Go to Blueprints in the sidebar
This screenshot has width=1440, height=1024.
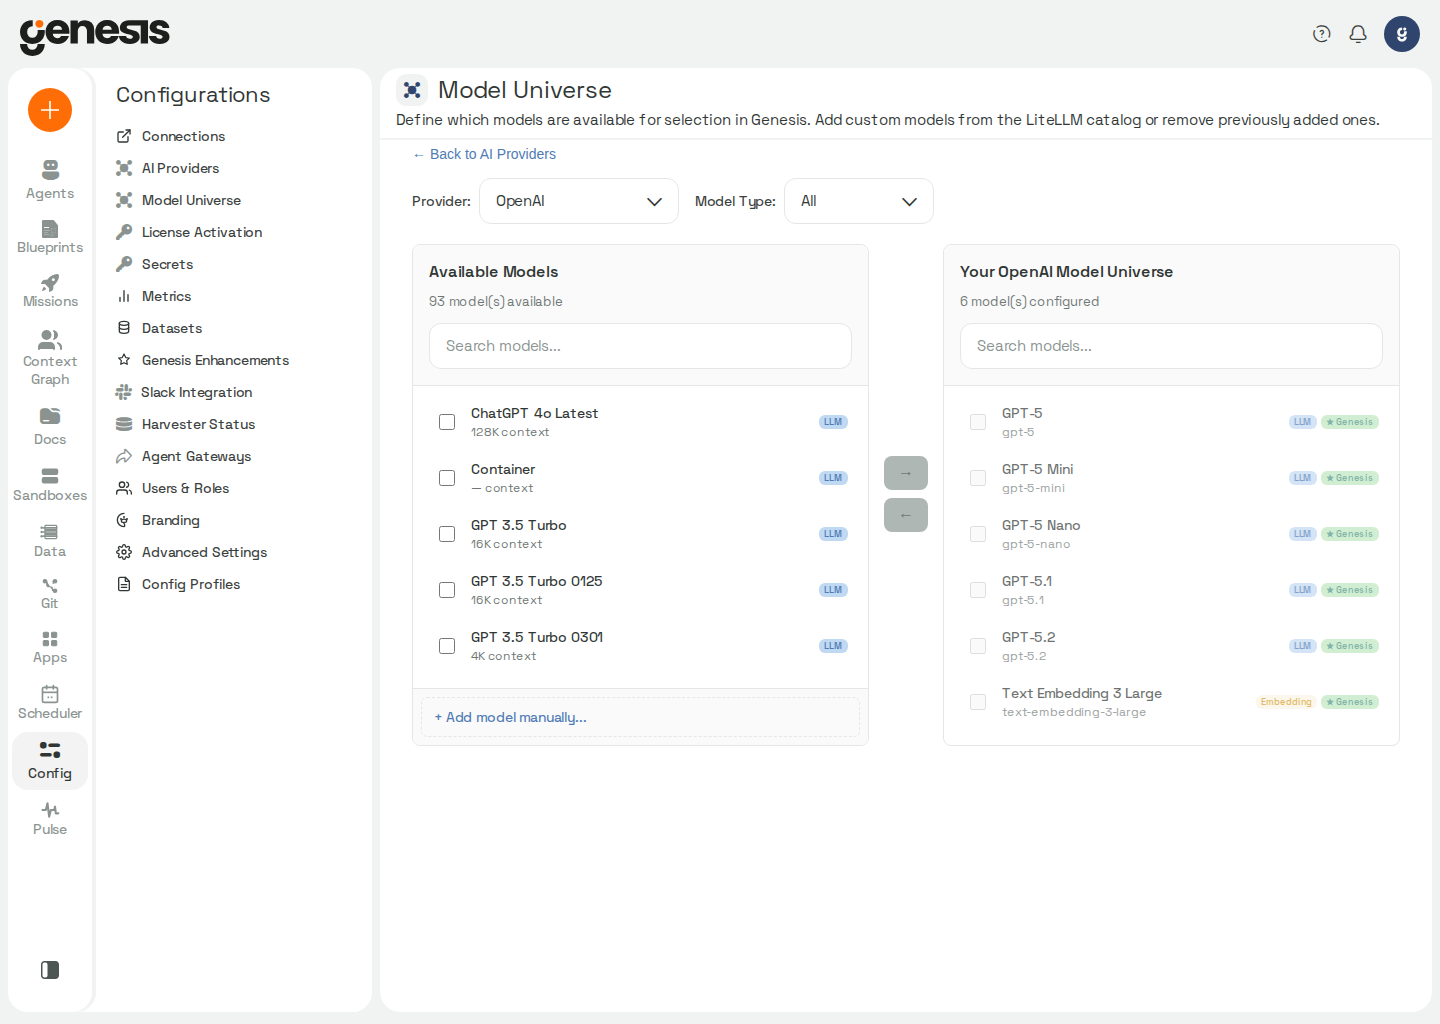(50, 237)
